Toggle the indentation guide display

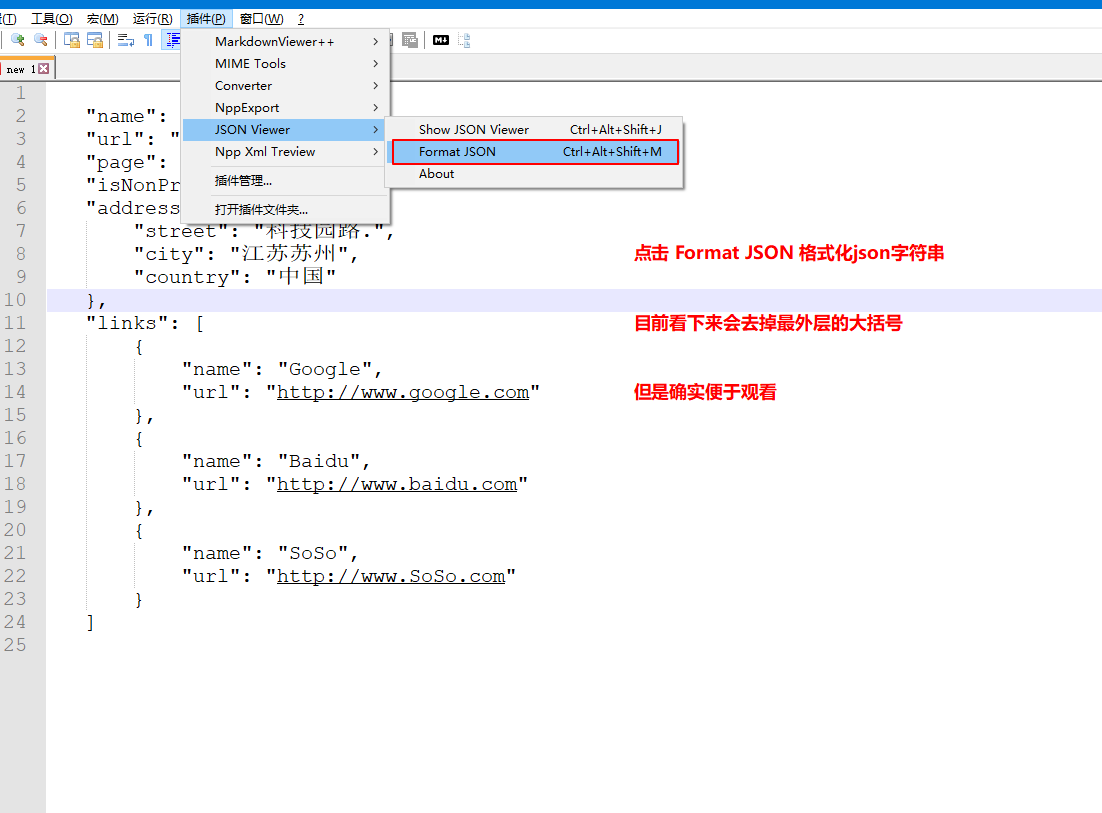(x=173, y=40)
